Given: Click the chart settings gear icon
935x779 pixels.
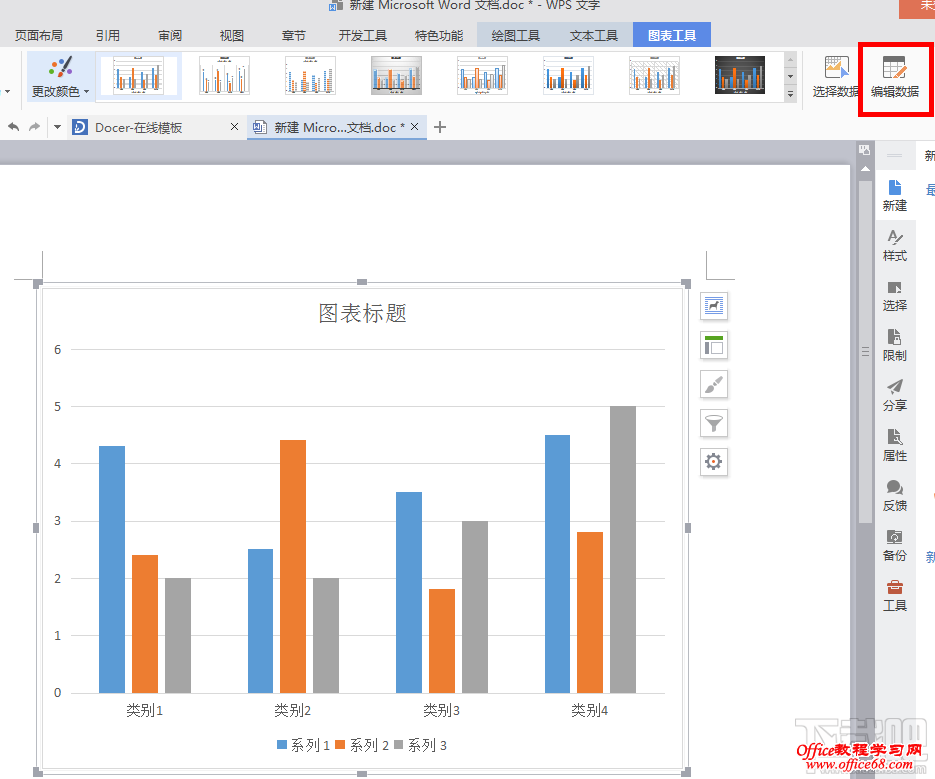Looking at the screenshot, I should (x=714, y=462).
